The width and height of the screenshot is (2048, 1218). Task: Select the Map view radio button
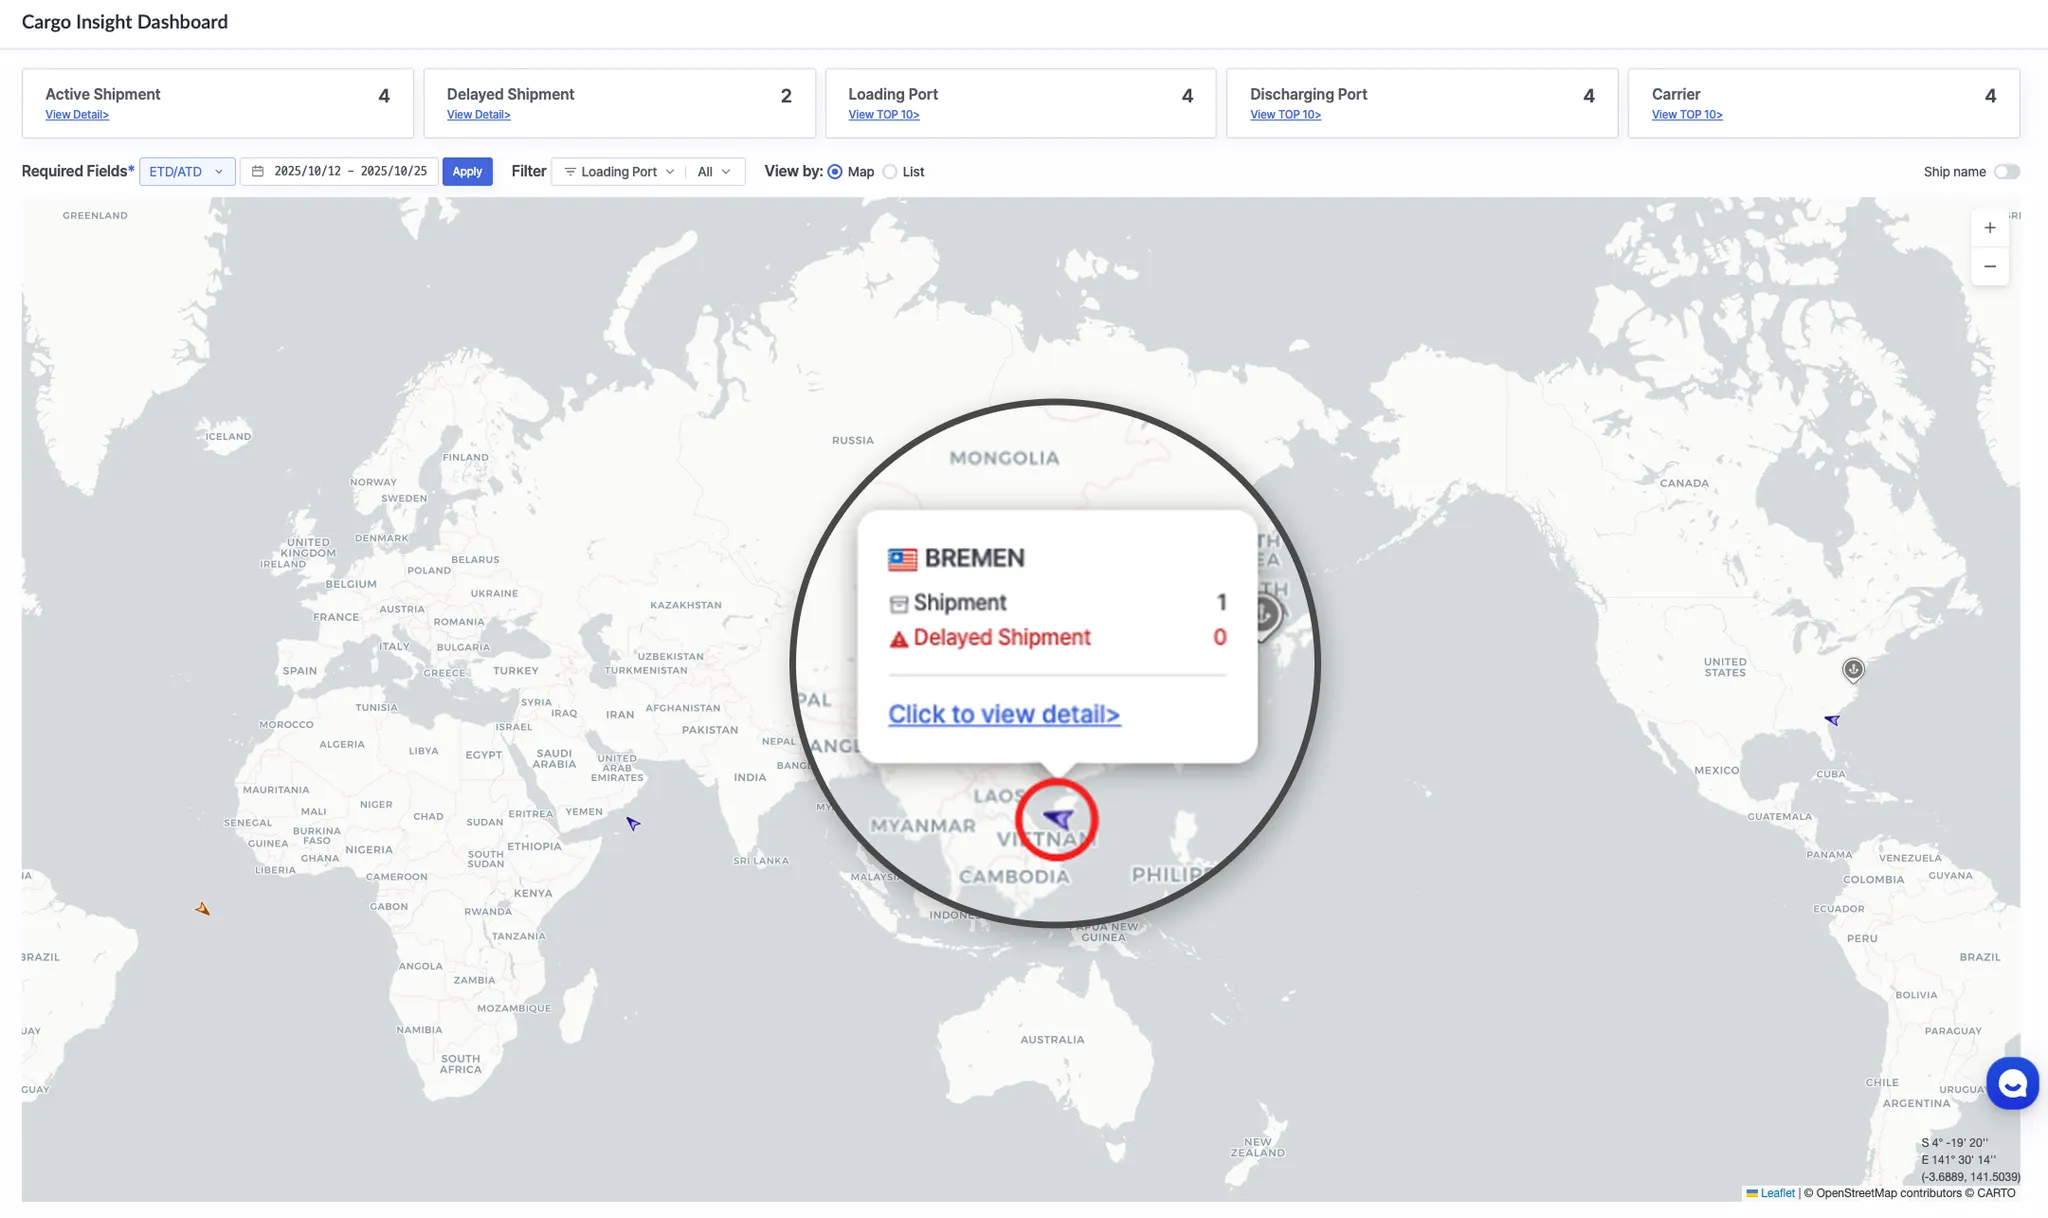[835, 172]
